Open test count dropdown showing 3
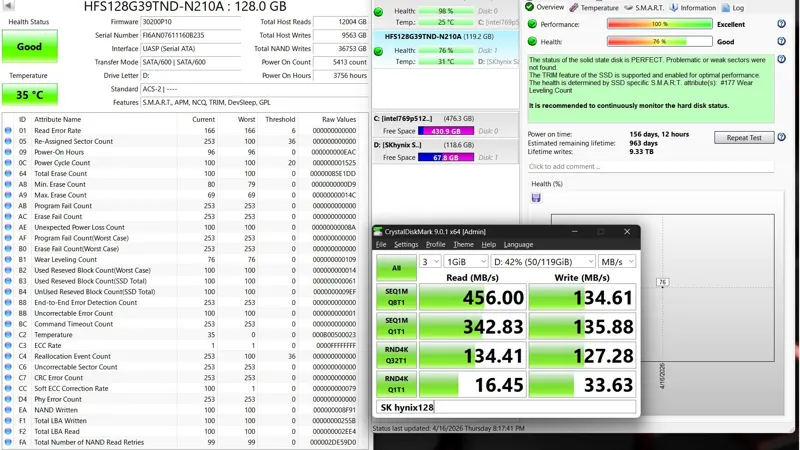This screenshot has height=450, width=800. pyautogui.click(x=430, y=262)
